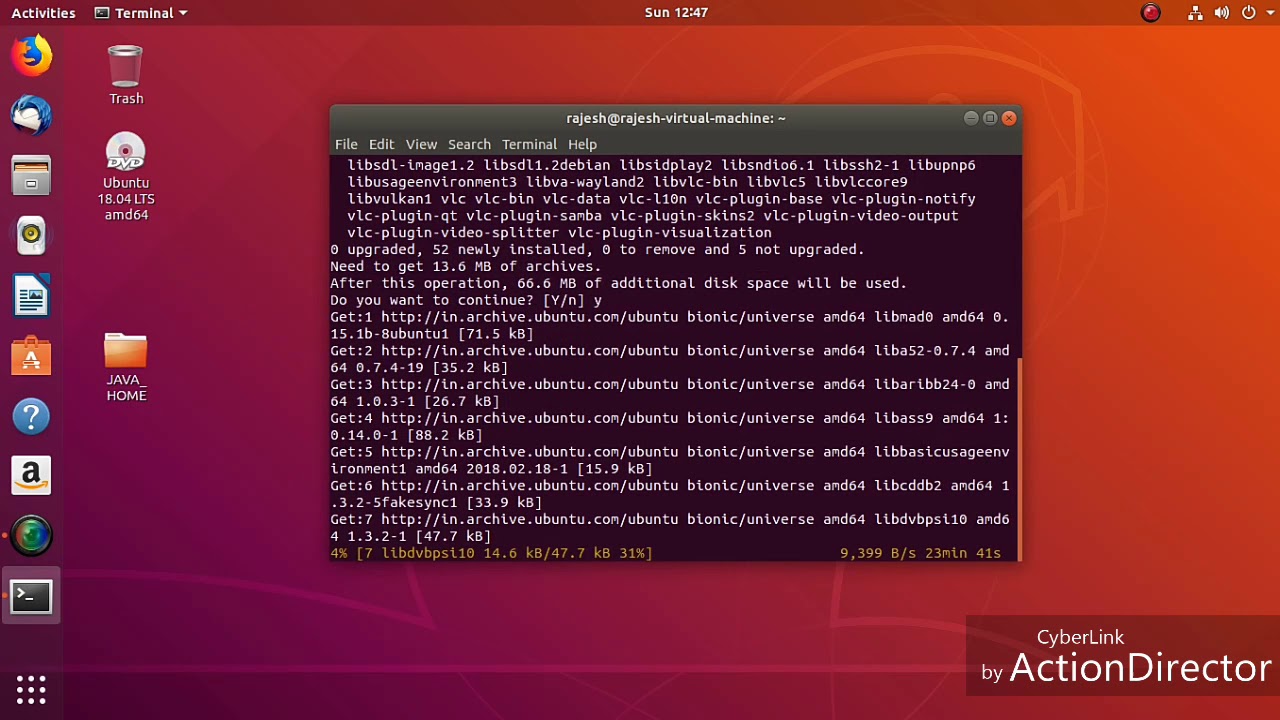Viewport: 1280px width, 720px height.
Task: Click the volume icon in top bar
Action: [1221, 13]
